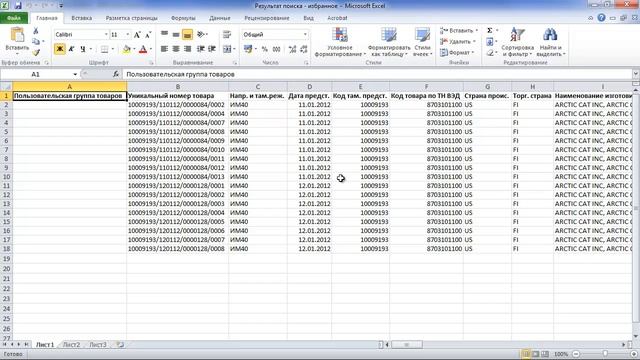Click the text orientation icon

201,35
